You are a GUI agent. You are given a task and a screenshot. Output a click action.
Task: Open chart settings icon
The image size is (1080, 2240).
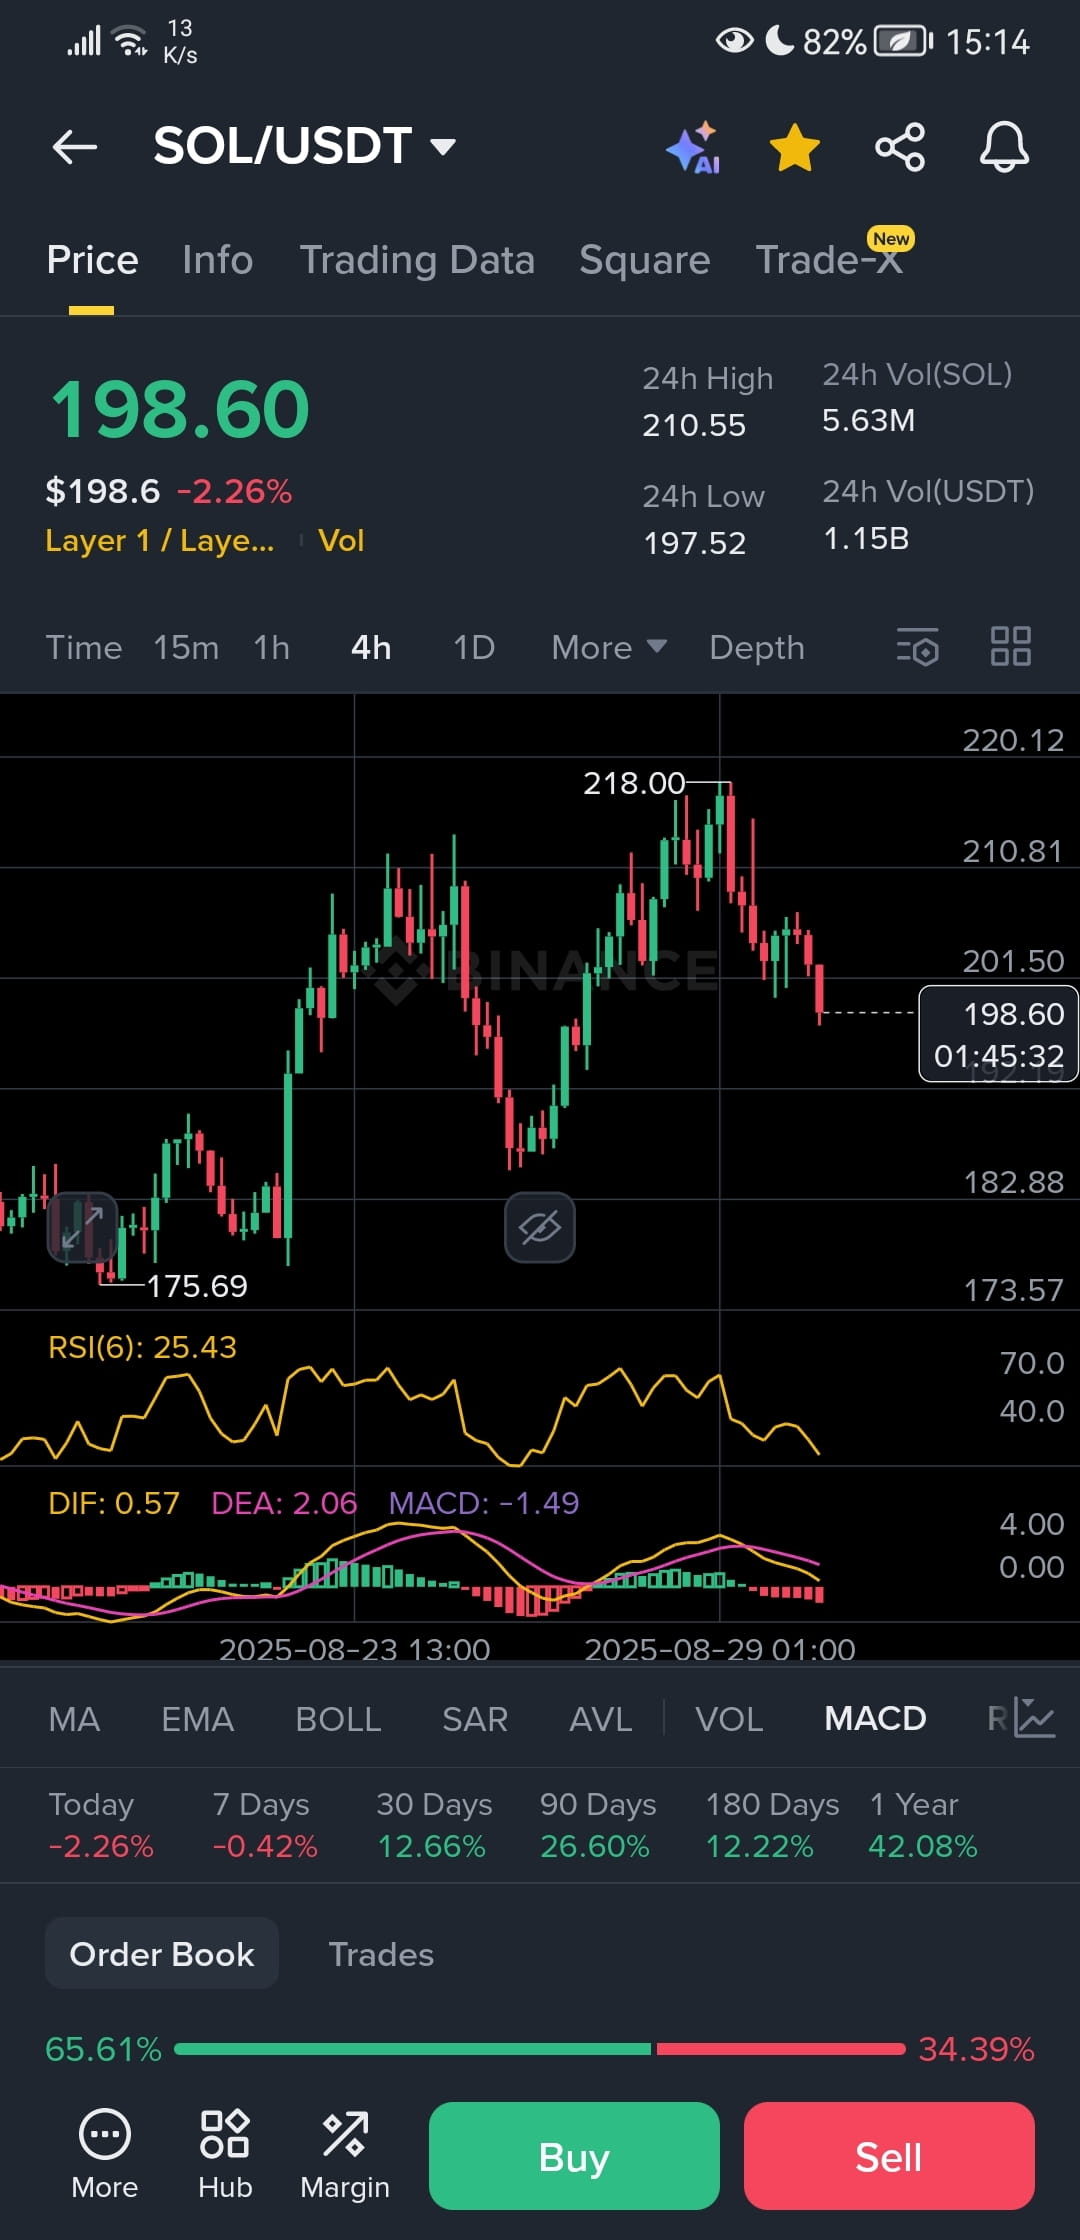coord(917,647)
